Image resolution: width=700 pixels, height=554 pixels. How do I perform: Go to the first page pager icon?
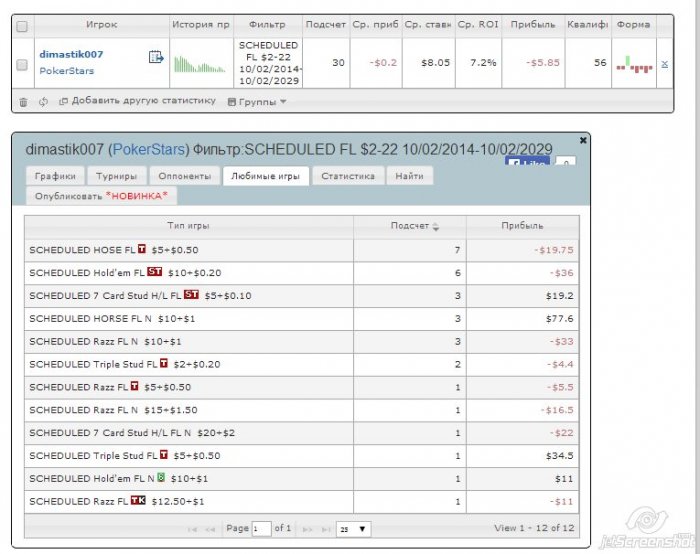coord(192,529)
